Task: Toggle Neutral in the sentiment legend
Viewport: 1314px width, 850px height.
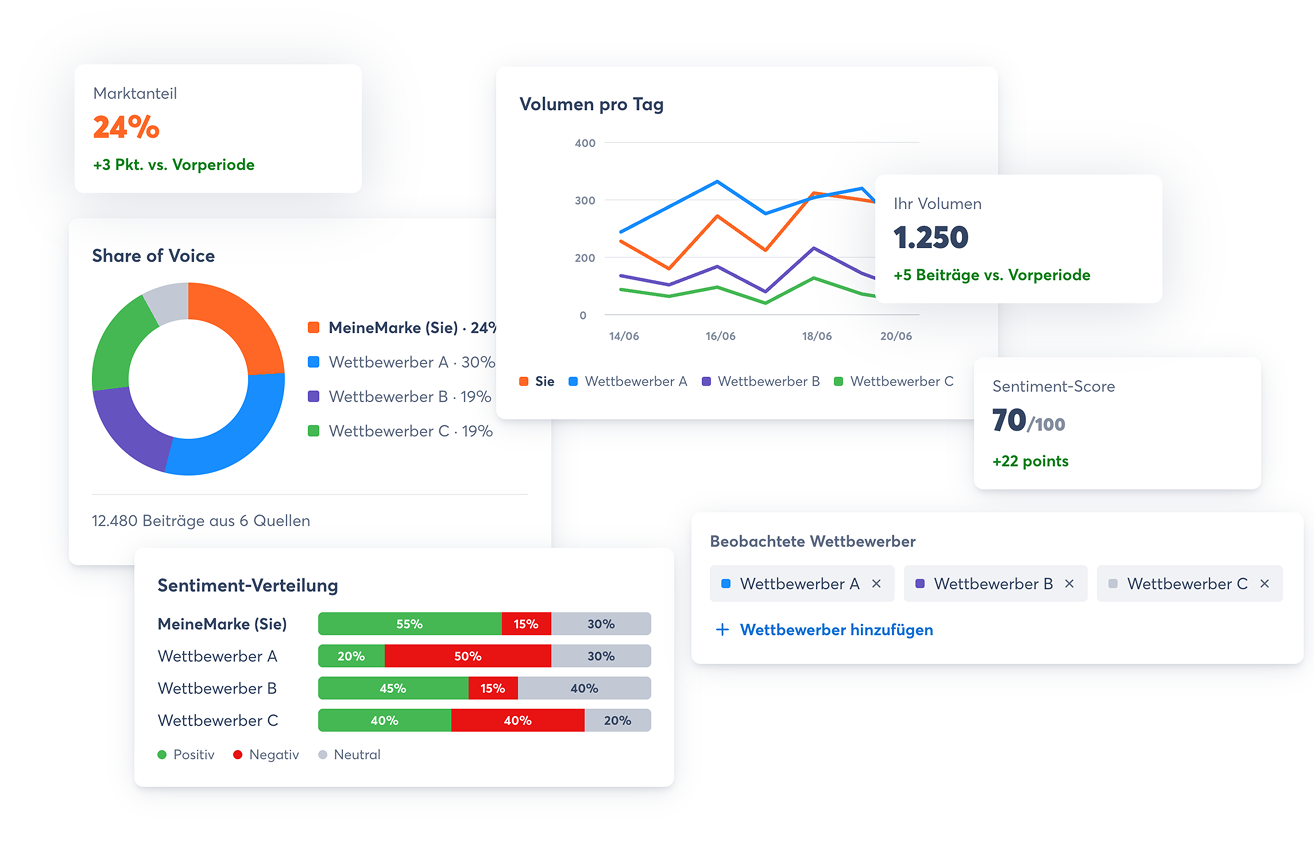Action: click(x=349, y=755)
